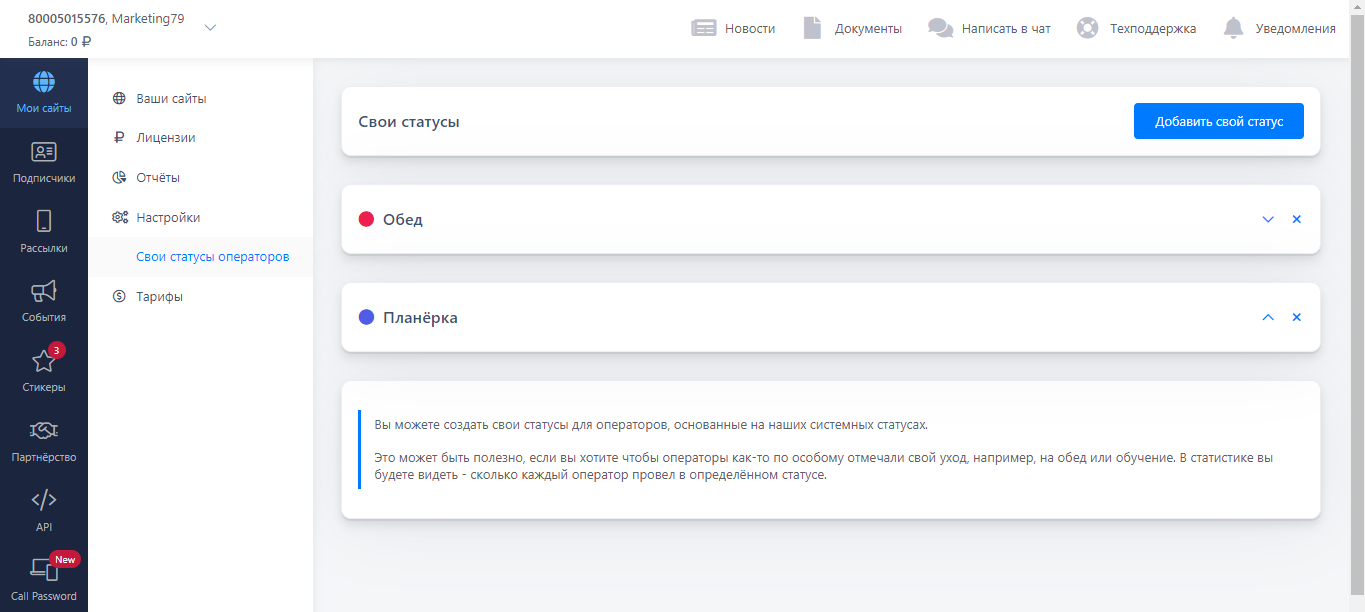
Task: Go to События megaphone icon
Action: tap(44, 292)
